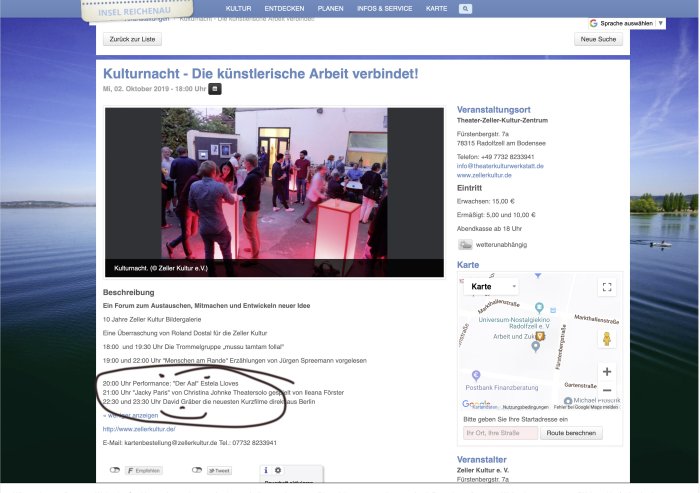Click the Insel Reichenau logo
The width and height of the screenshot is (700, 493).
click(137, 11)
